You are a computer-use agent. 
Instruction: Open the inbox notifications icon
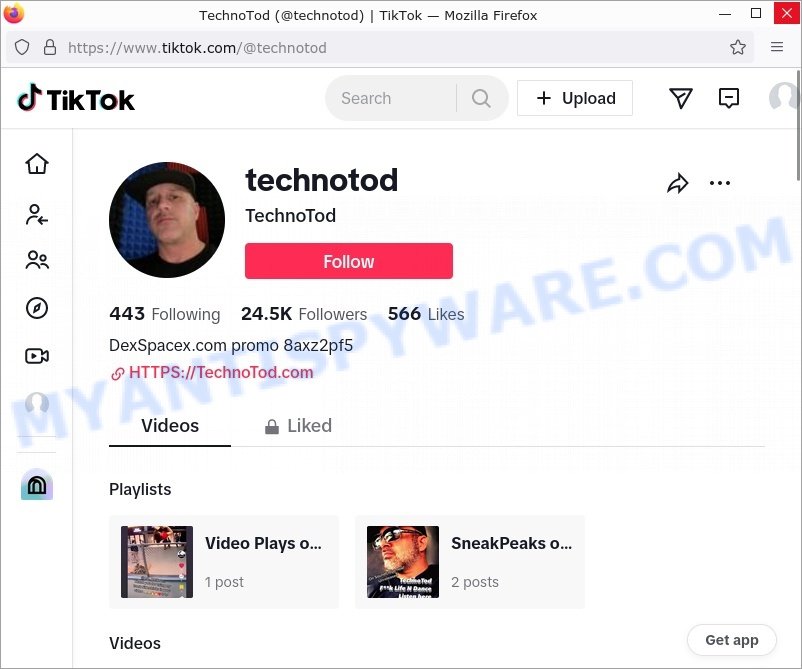728,98
